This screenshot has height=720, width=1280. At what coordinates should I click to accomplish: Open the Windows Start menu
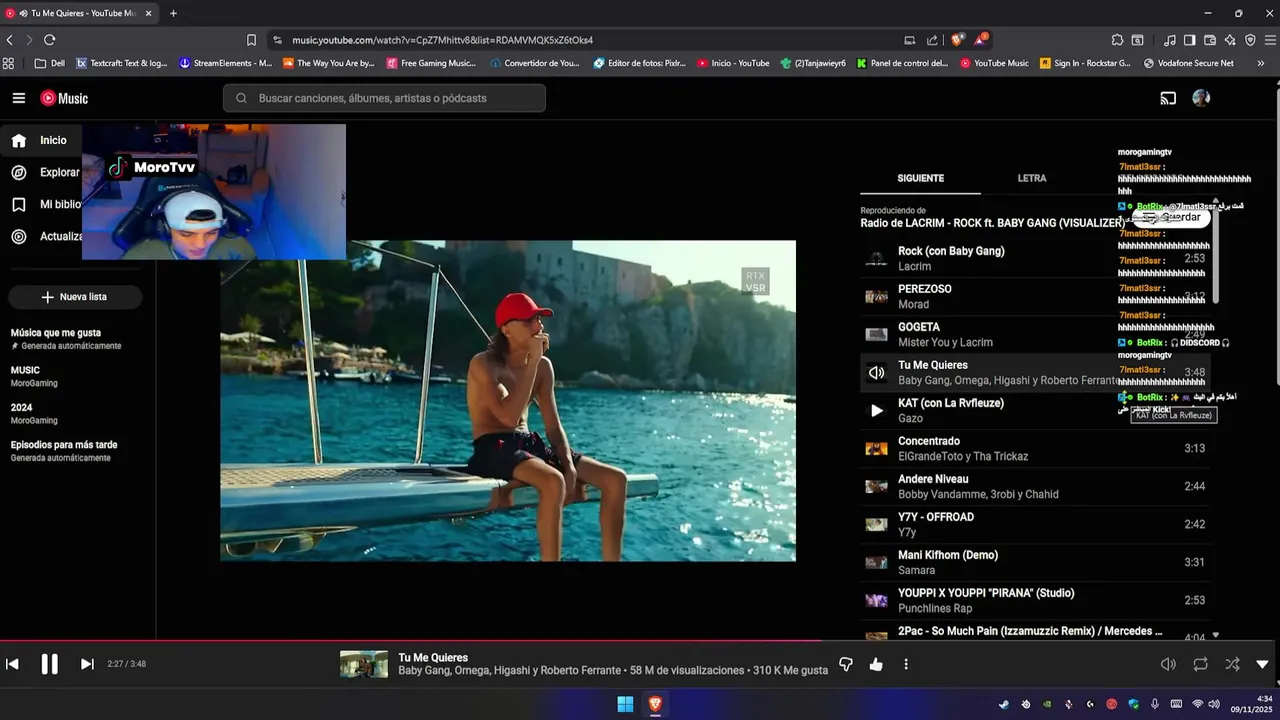(625, 704)
